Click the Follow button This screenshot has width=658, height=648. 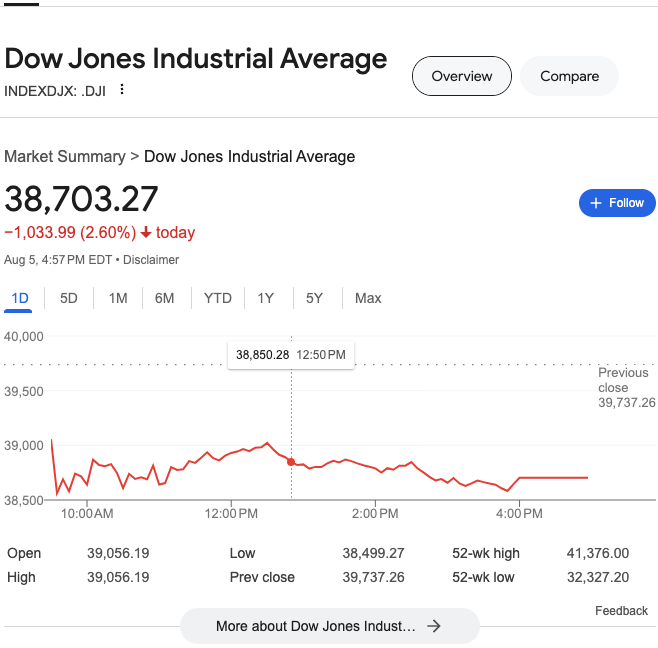[617, 203]
